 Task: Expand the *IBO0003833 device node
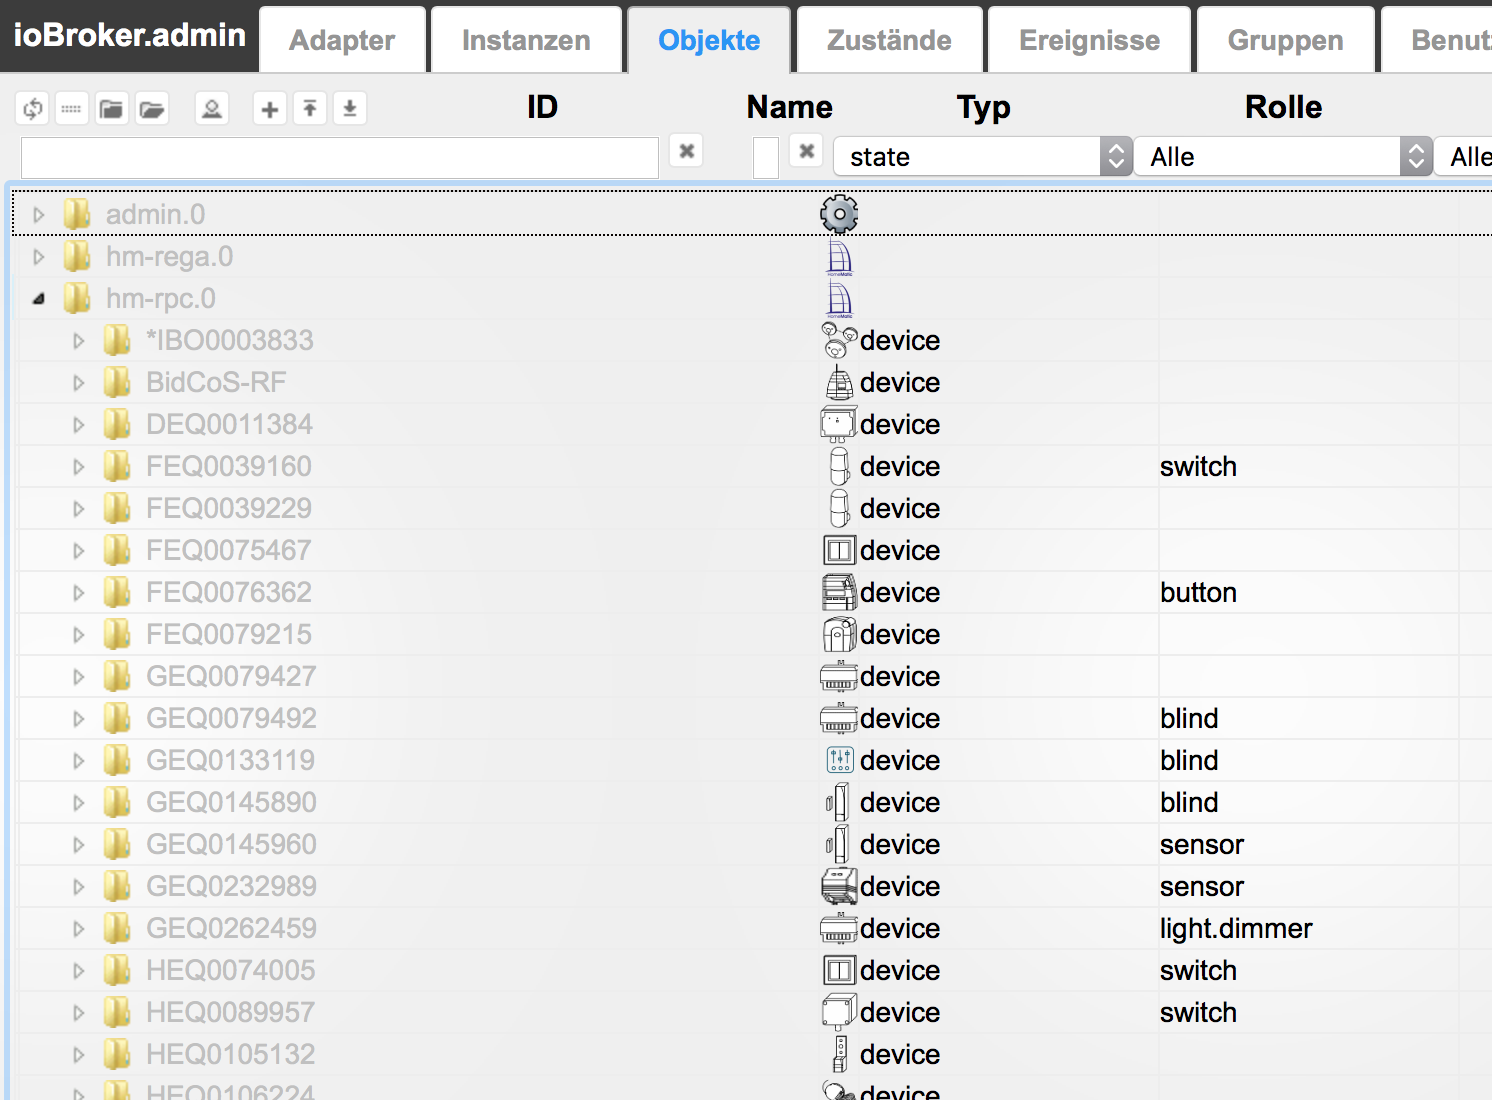click(79, 341)
